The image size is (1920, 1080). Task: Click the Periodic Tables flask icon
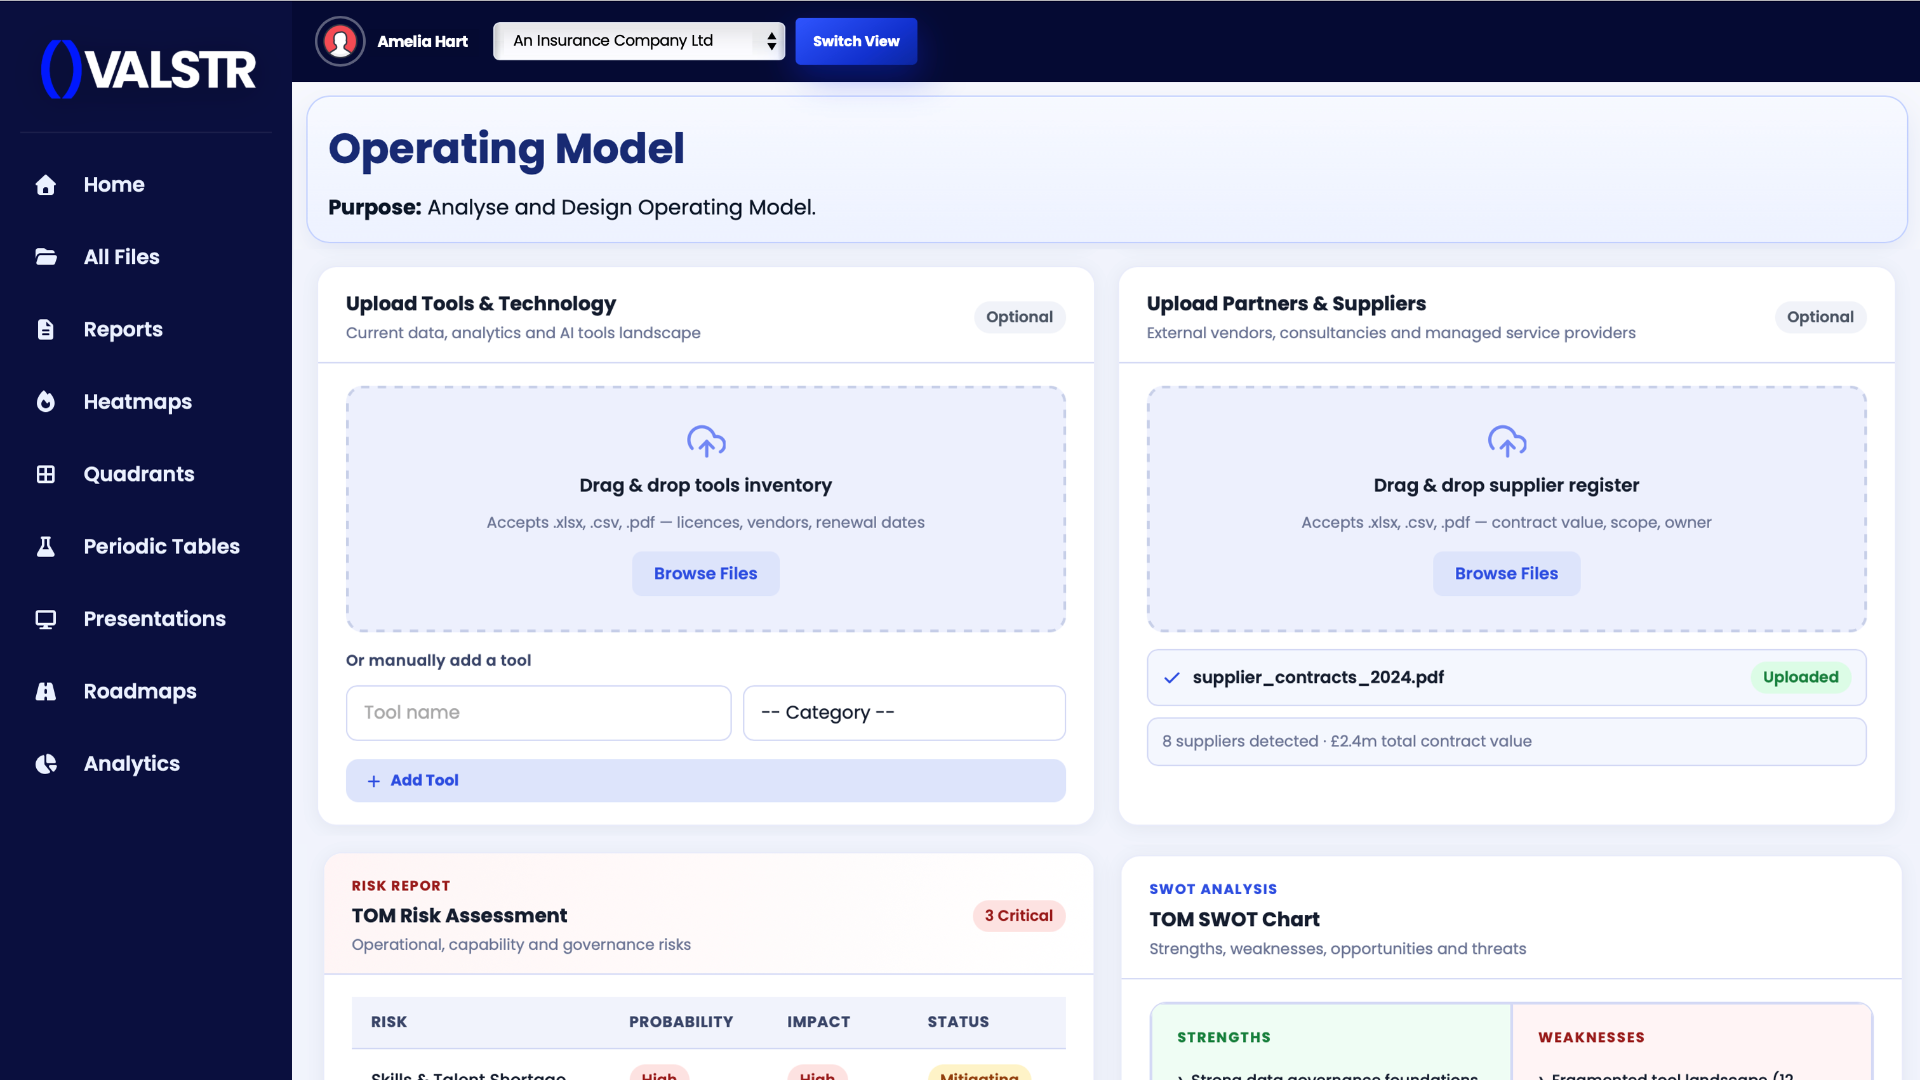pyautogui.click(x=46, y=546)
